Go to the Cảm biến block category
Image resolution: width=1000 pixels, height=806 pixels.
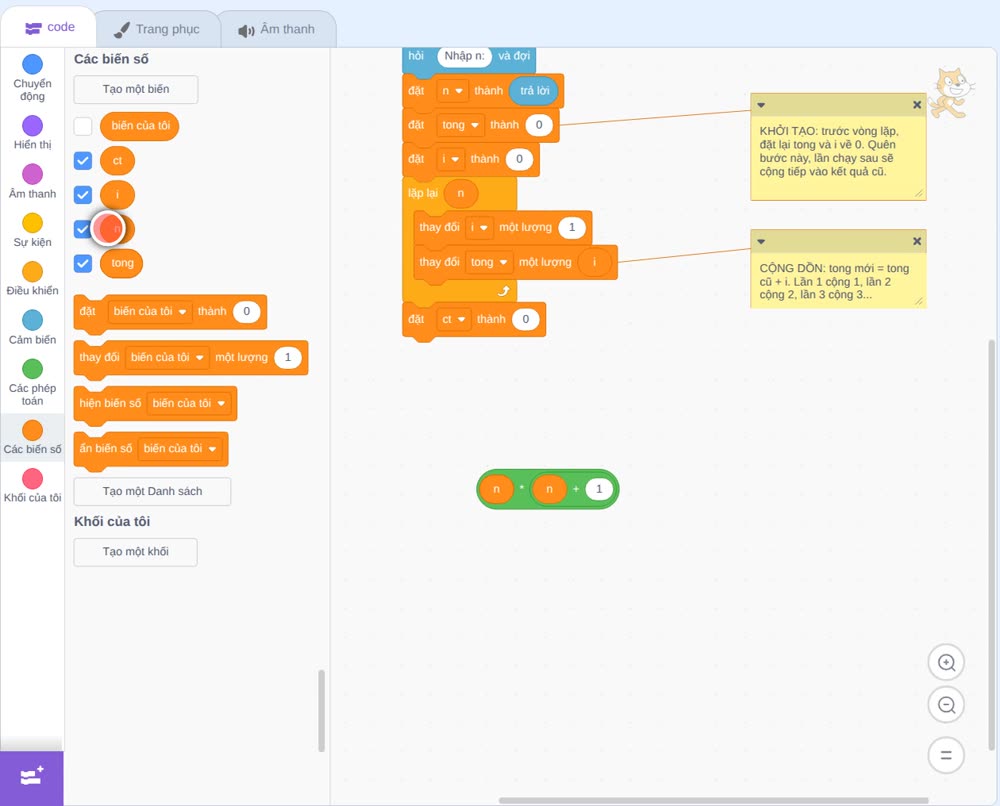32,328
